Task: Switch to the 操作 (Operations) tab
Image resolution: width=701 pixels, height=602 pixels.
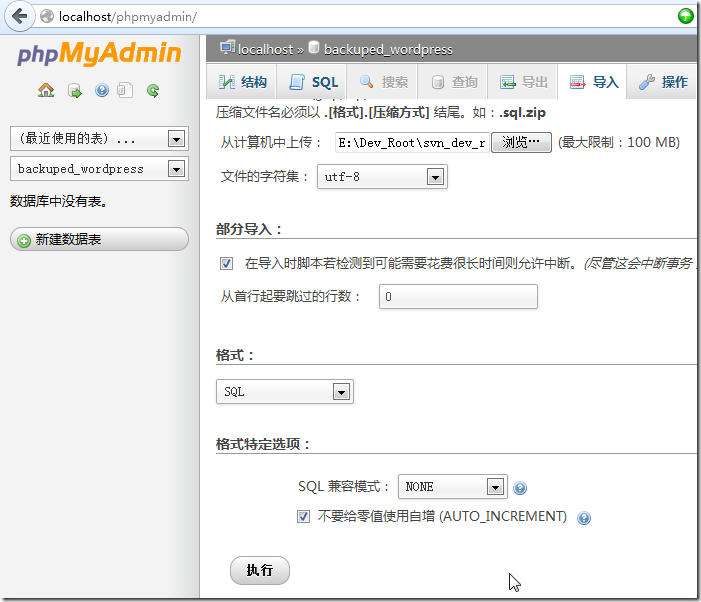Action: click(662, 82)
